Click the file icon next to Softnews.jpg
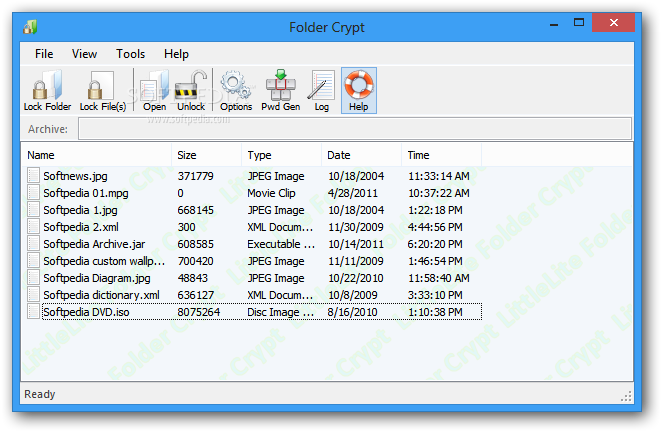This screenshot has width=662, height=432. click(33, 175)
